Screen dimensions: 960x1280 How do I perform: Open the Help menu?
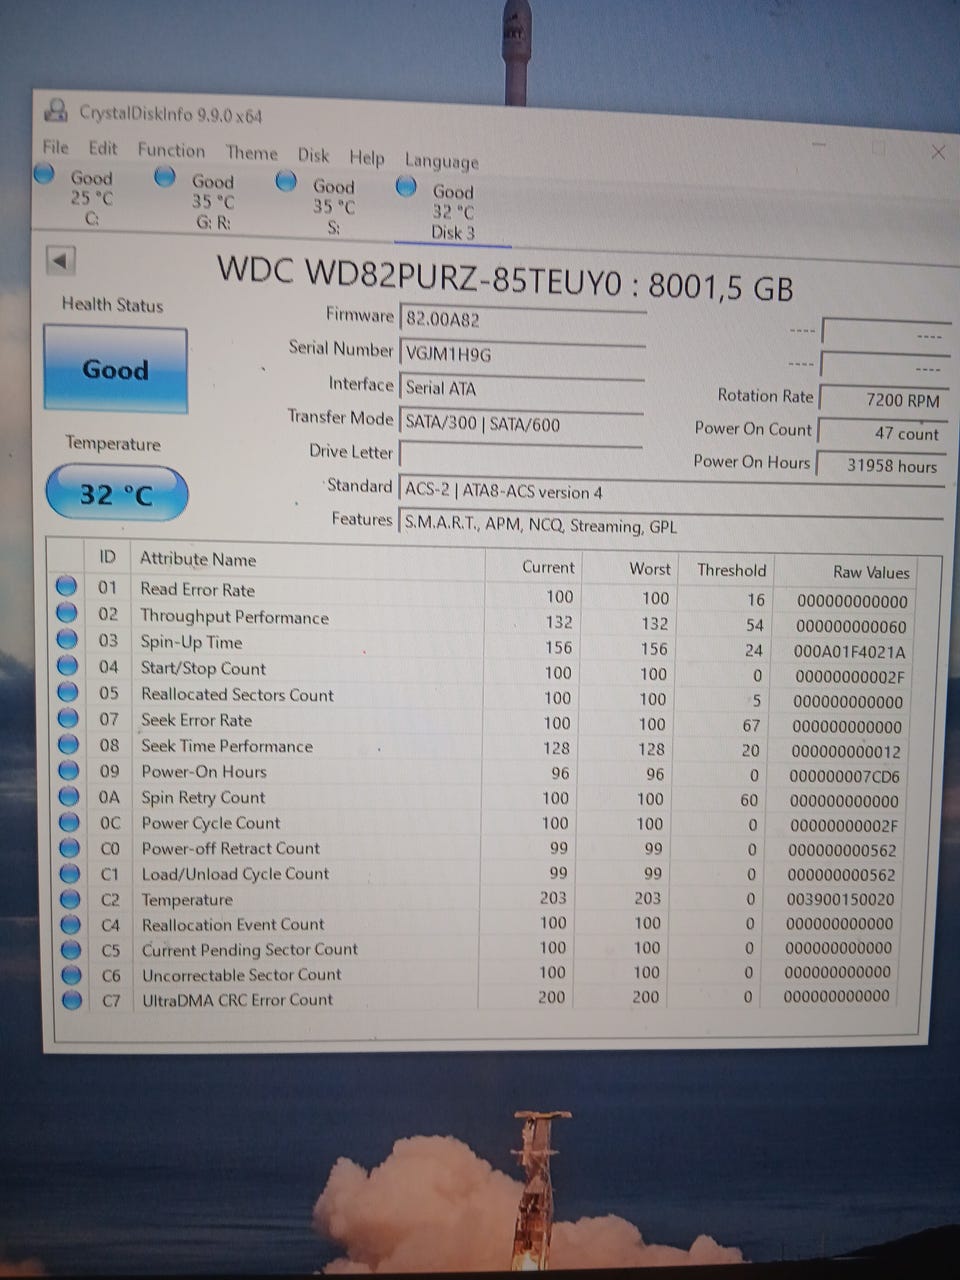tap(366, 157)
